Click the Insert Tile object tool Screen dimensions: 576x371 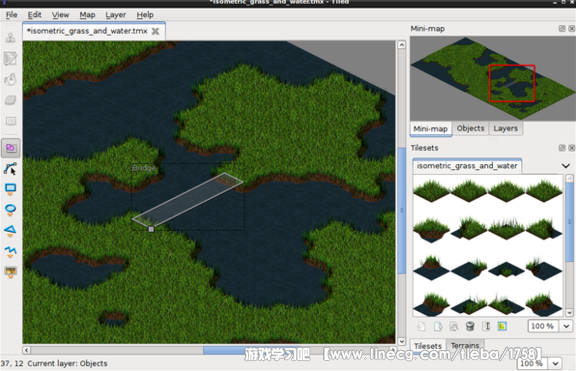coord(10,272)
